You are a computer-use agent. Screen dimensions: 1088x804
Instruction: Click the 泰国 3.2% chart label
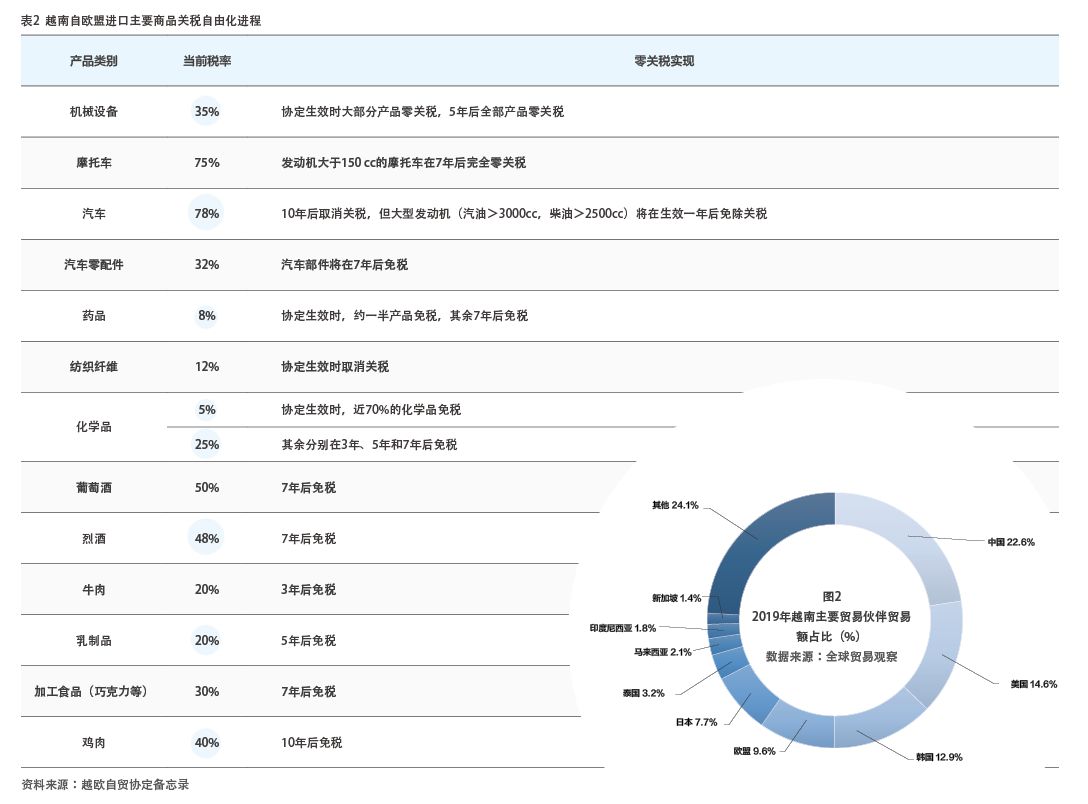[643, 694]
